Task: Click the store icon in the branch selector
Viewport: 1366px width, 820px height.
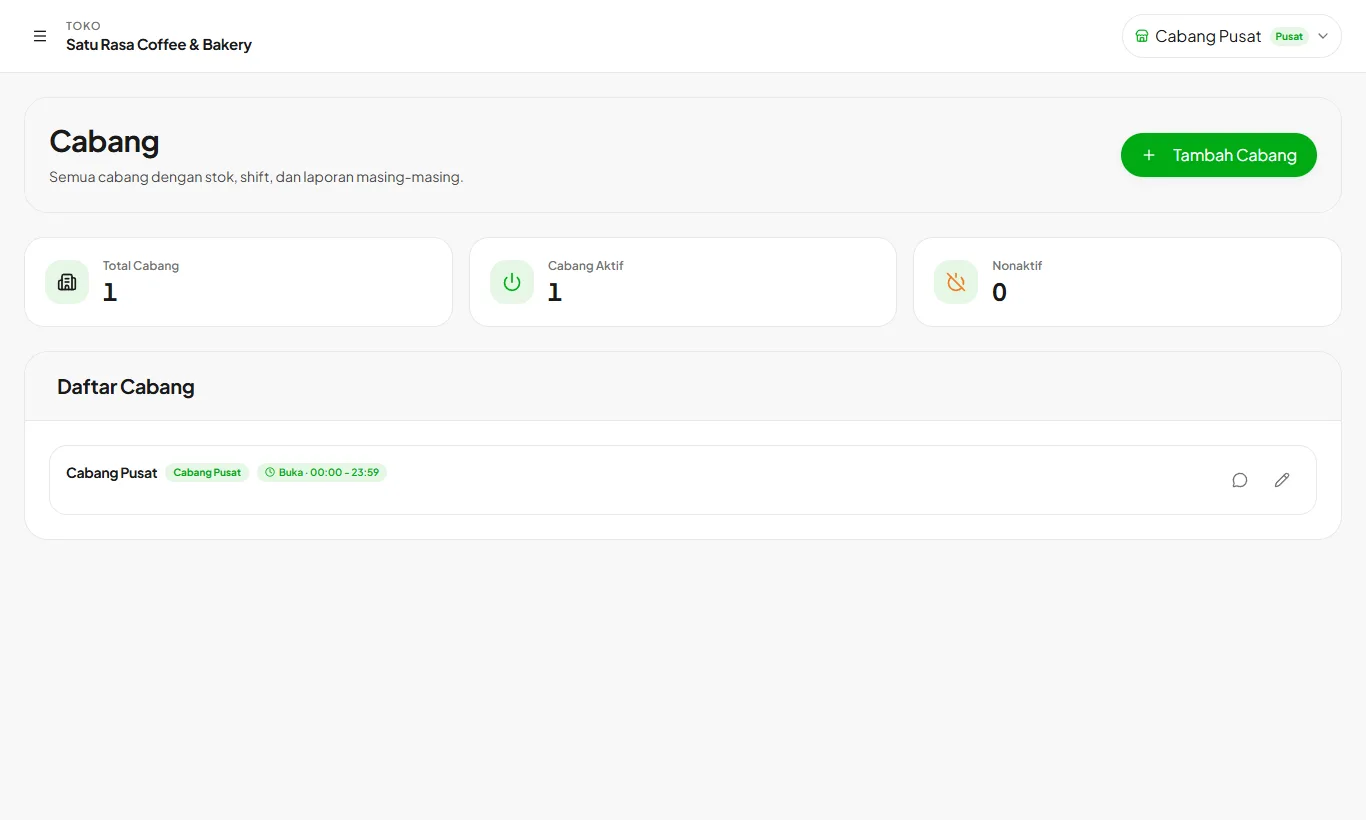Action: [1142, 36]
